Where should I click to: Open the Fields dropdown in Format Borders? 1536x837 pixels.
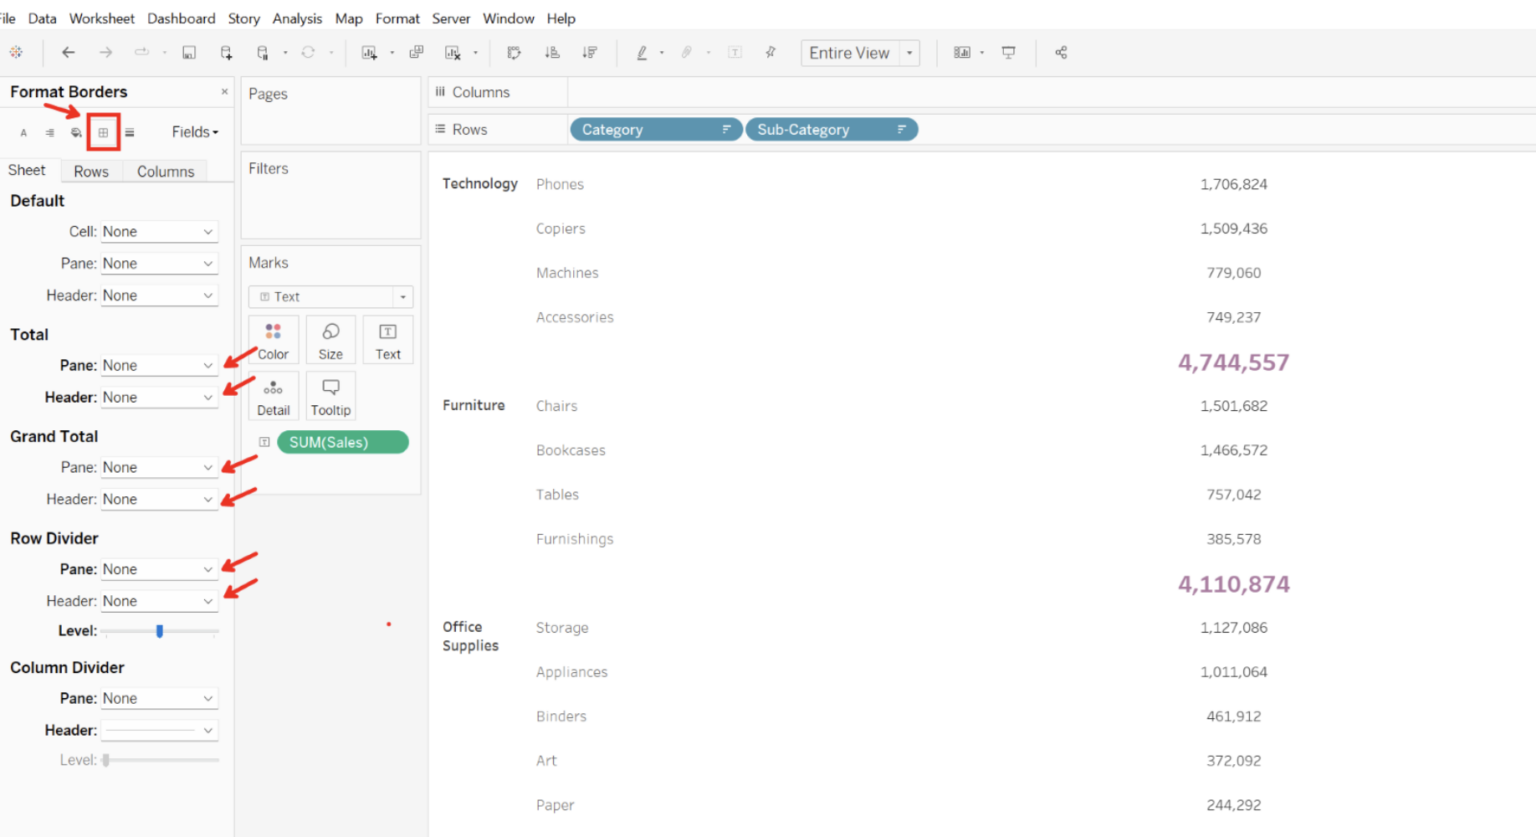194,131
